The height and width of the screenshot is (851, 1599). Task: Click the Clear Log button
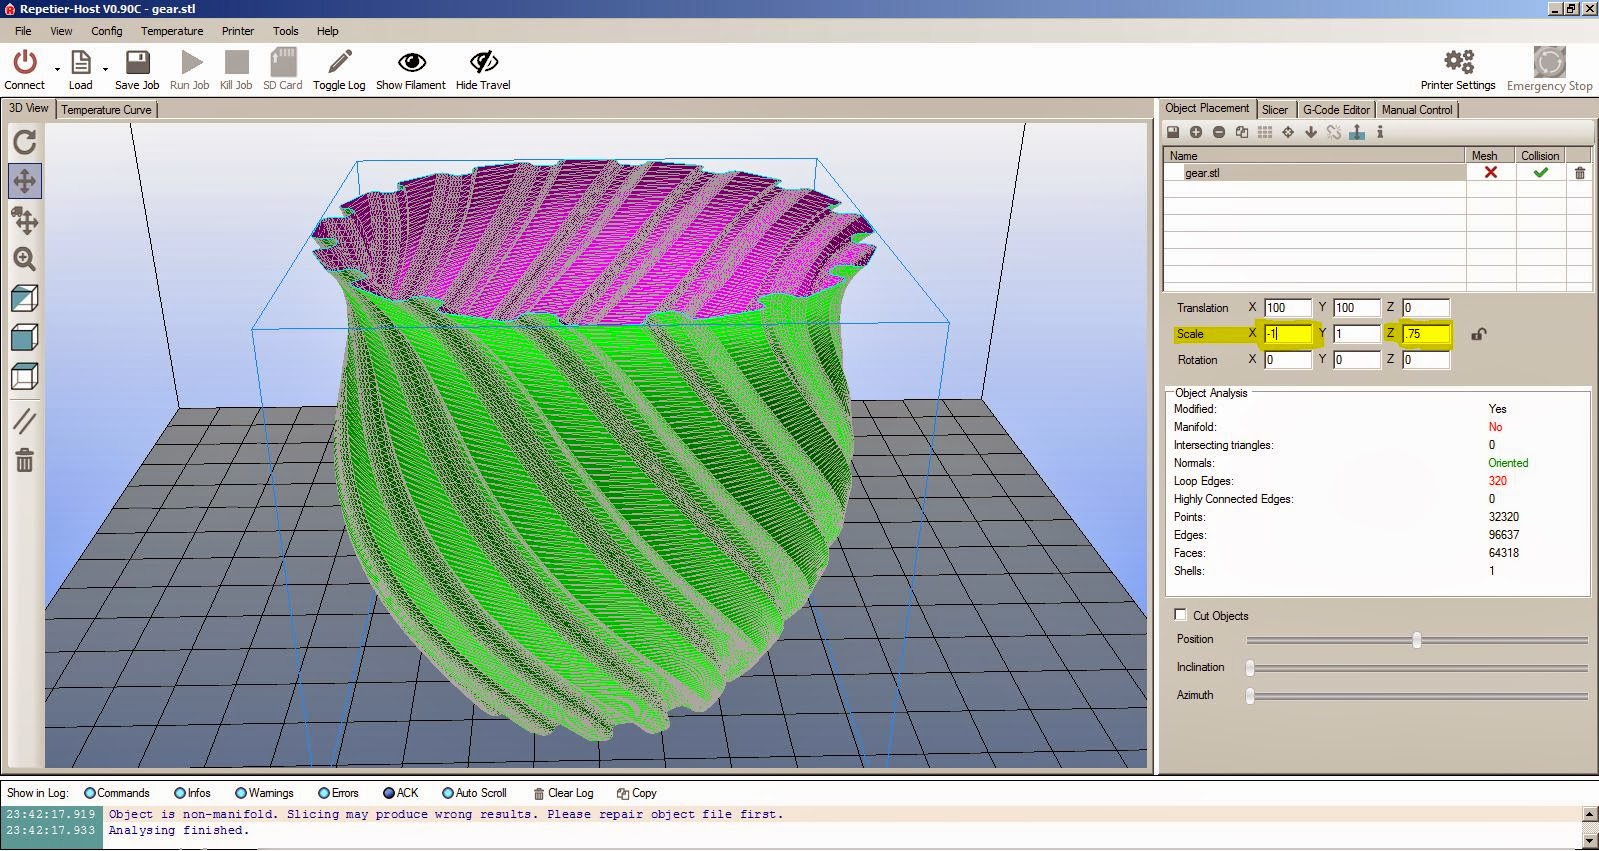click(x=564, y=793)
